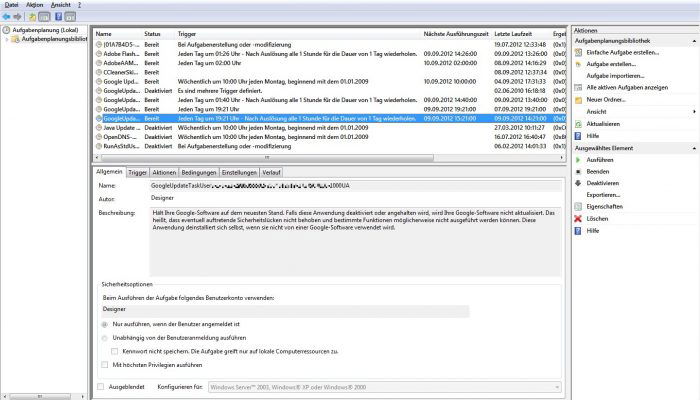Click the Beschreibung text area

point(355,242)
